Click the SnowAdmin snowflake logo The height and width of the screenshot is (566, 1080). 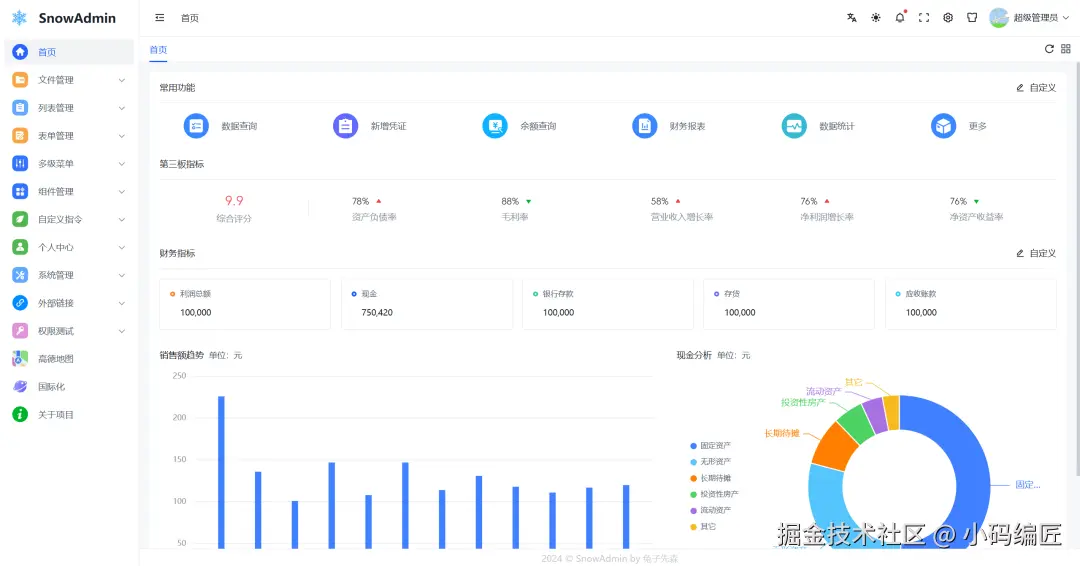(x=19, y=18)
